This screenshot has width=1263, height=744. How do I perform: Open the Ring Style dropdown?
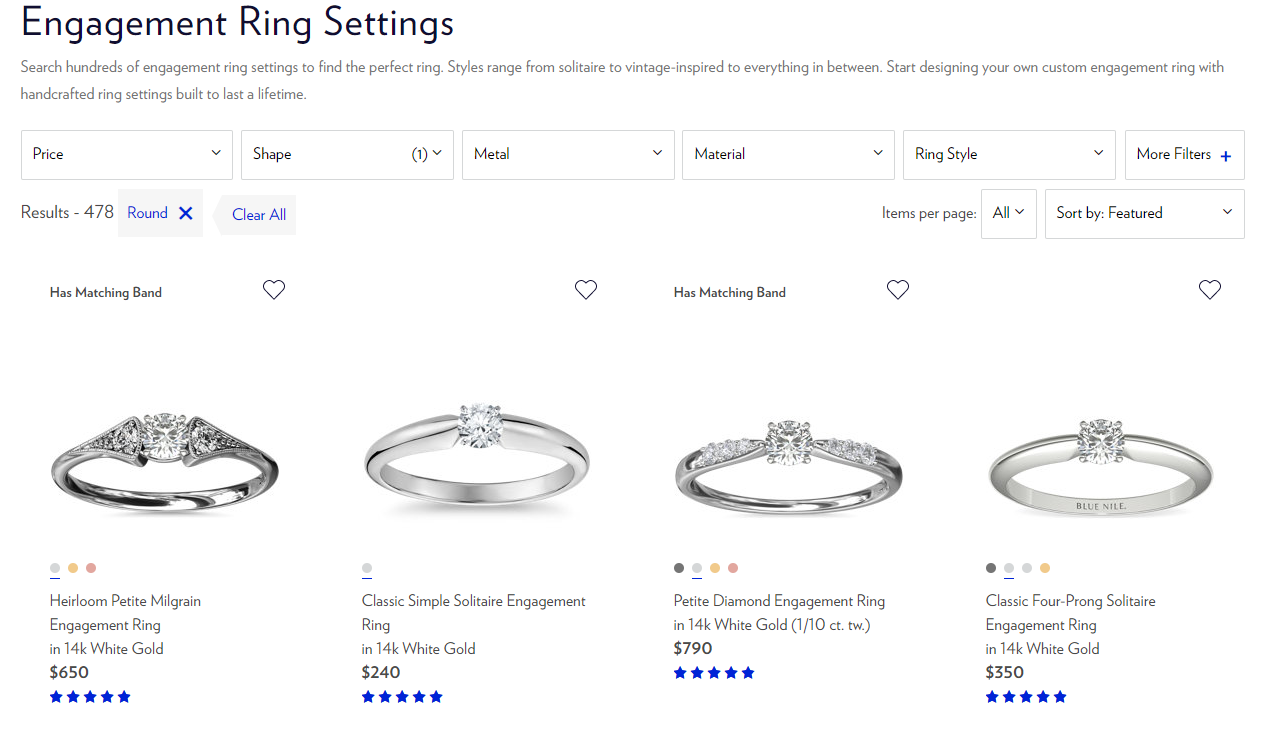[x=1009, y=154]
